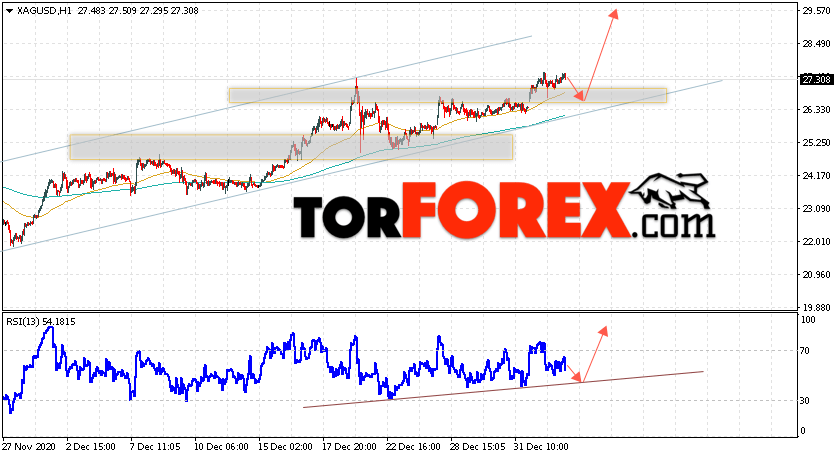838x458 pixels.
Task: Select the OHLC values 27.483 27.509 27.295 27.308
Action: tap(138, 11)
